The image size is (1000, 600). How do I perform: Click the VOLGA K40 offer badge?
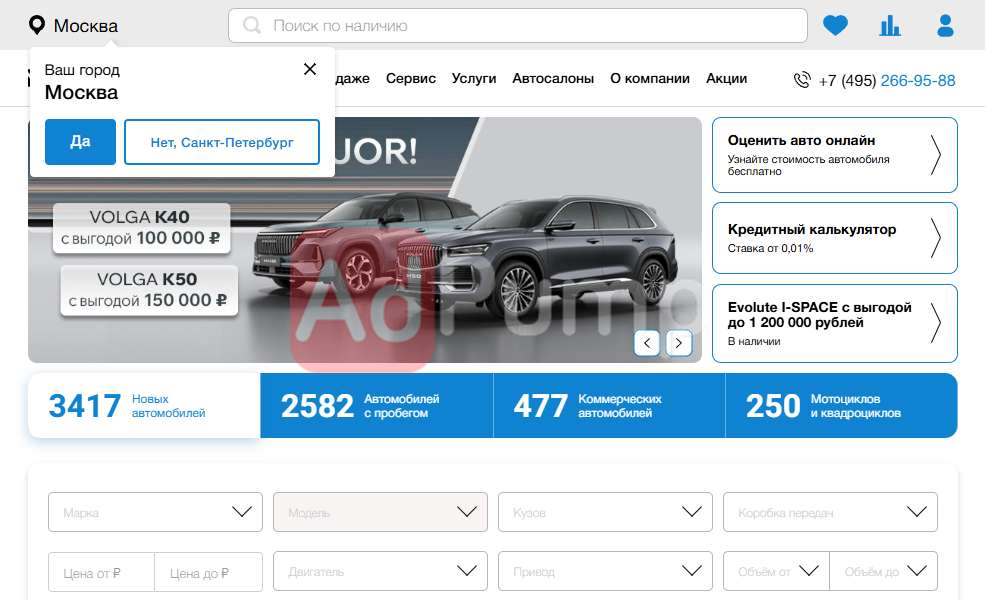coord(141,228)
